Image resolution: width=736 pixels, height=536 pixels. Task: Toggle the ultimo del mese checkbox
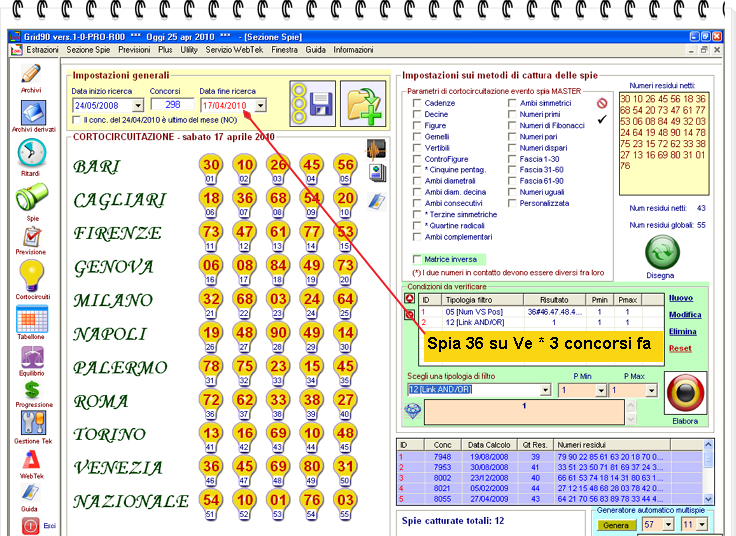[x=77, y=120]
